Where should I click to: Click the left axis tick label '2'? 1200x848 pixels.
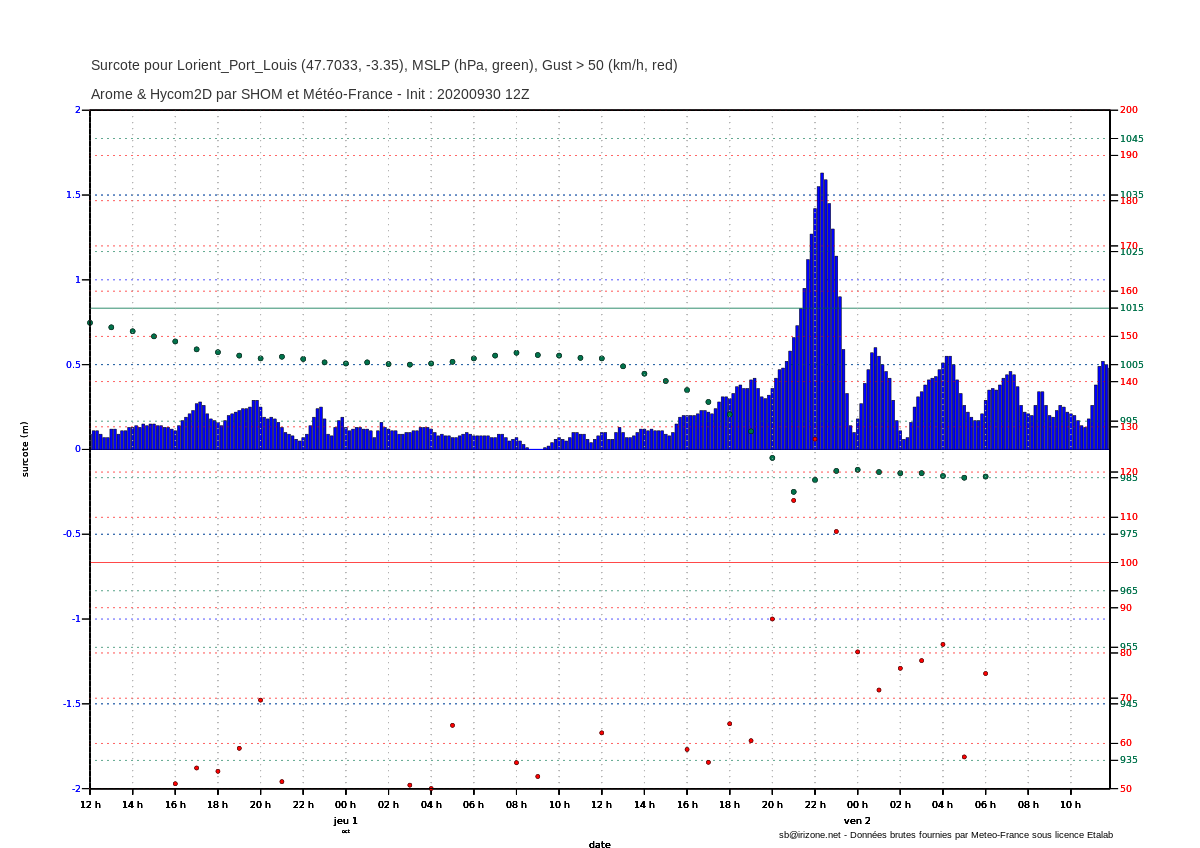click(x=78, y=110)
